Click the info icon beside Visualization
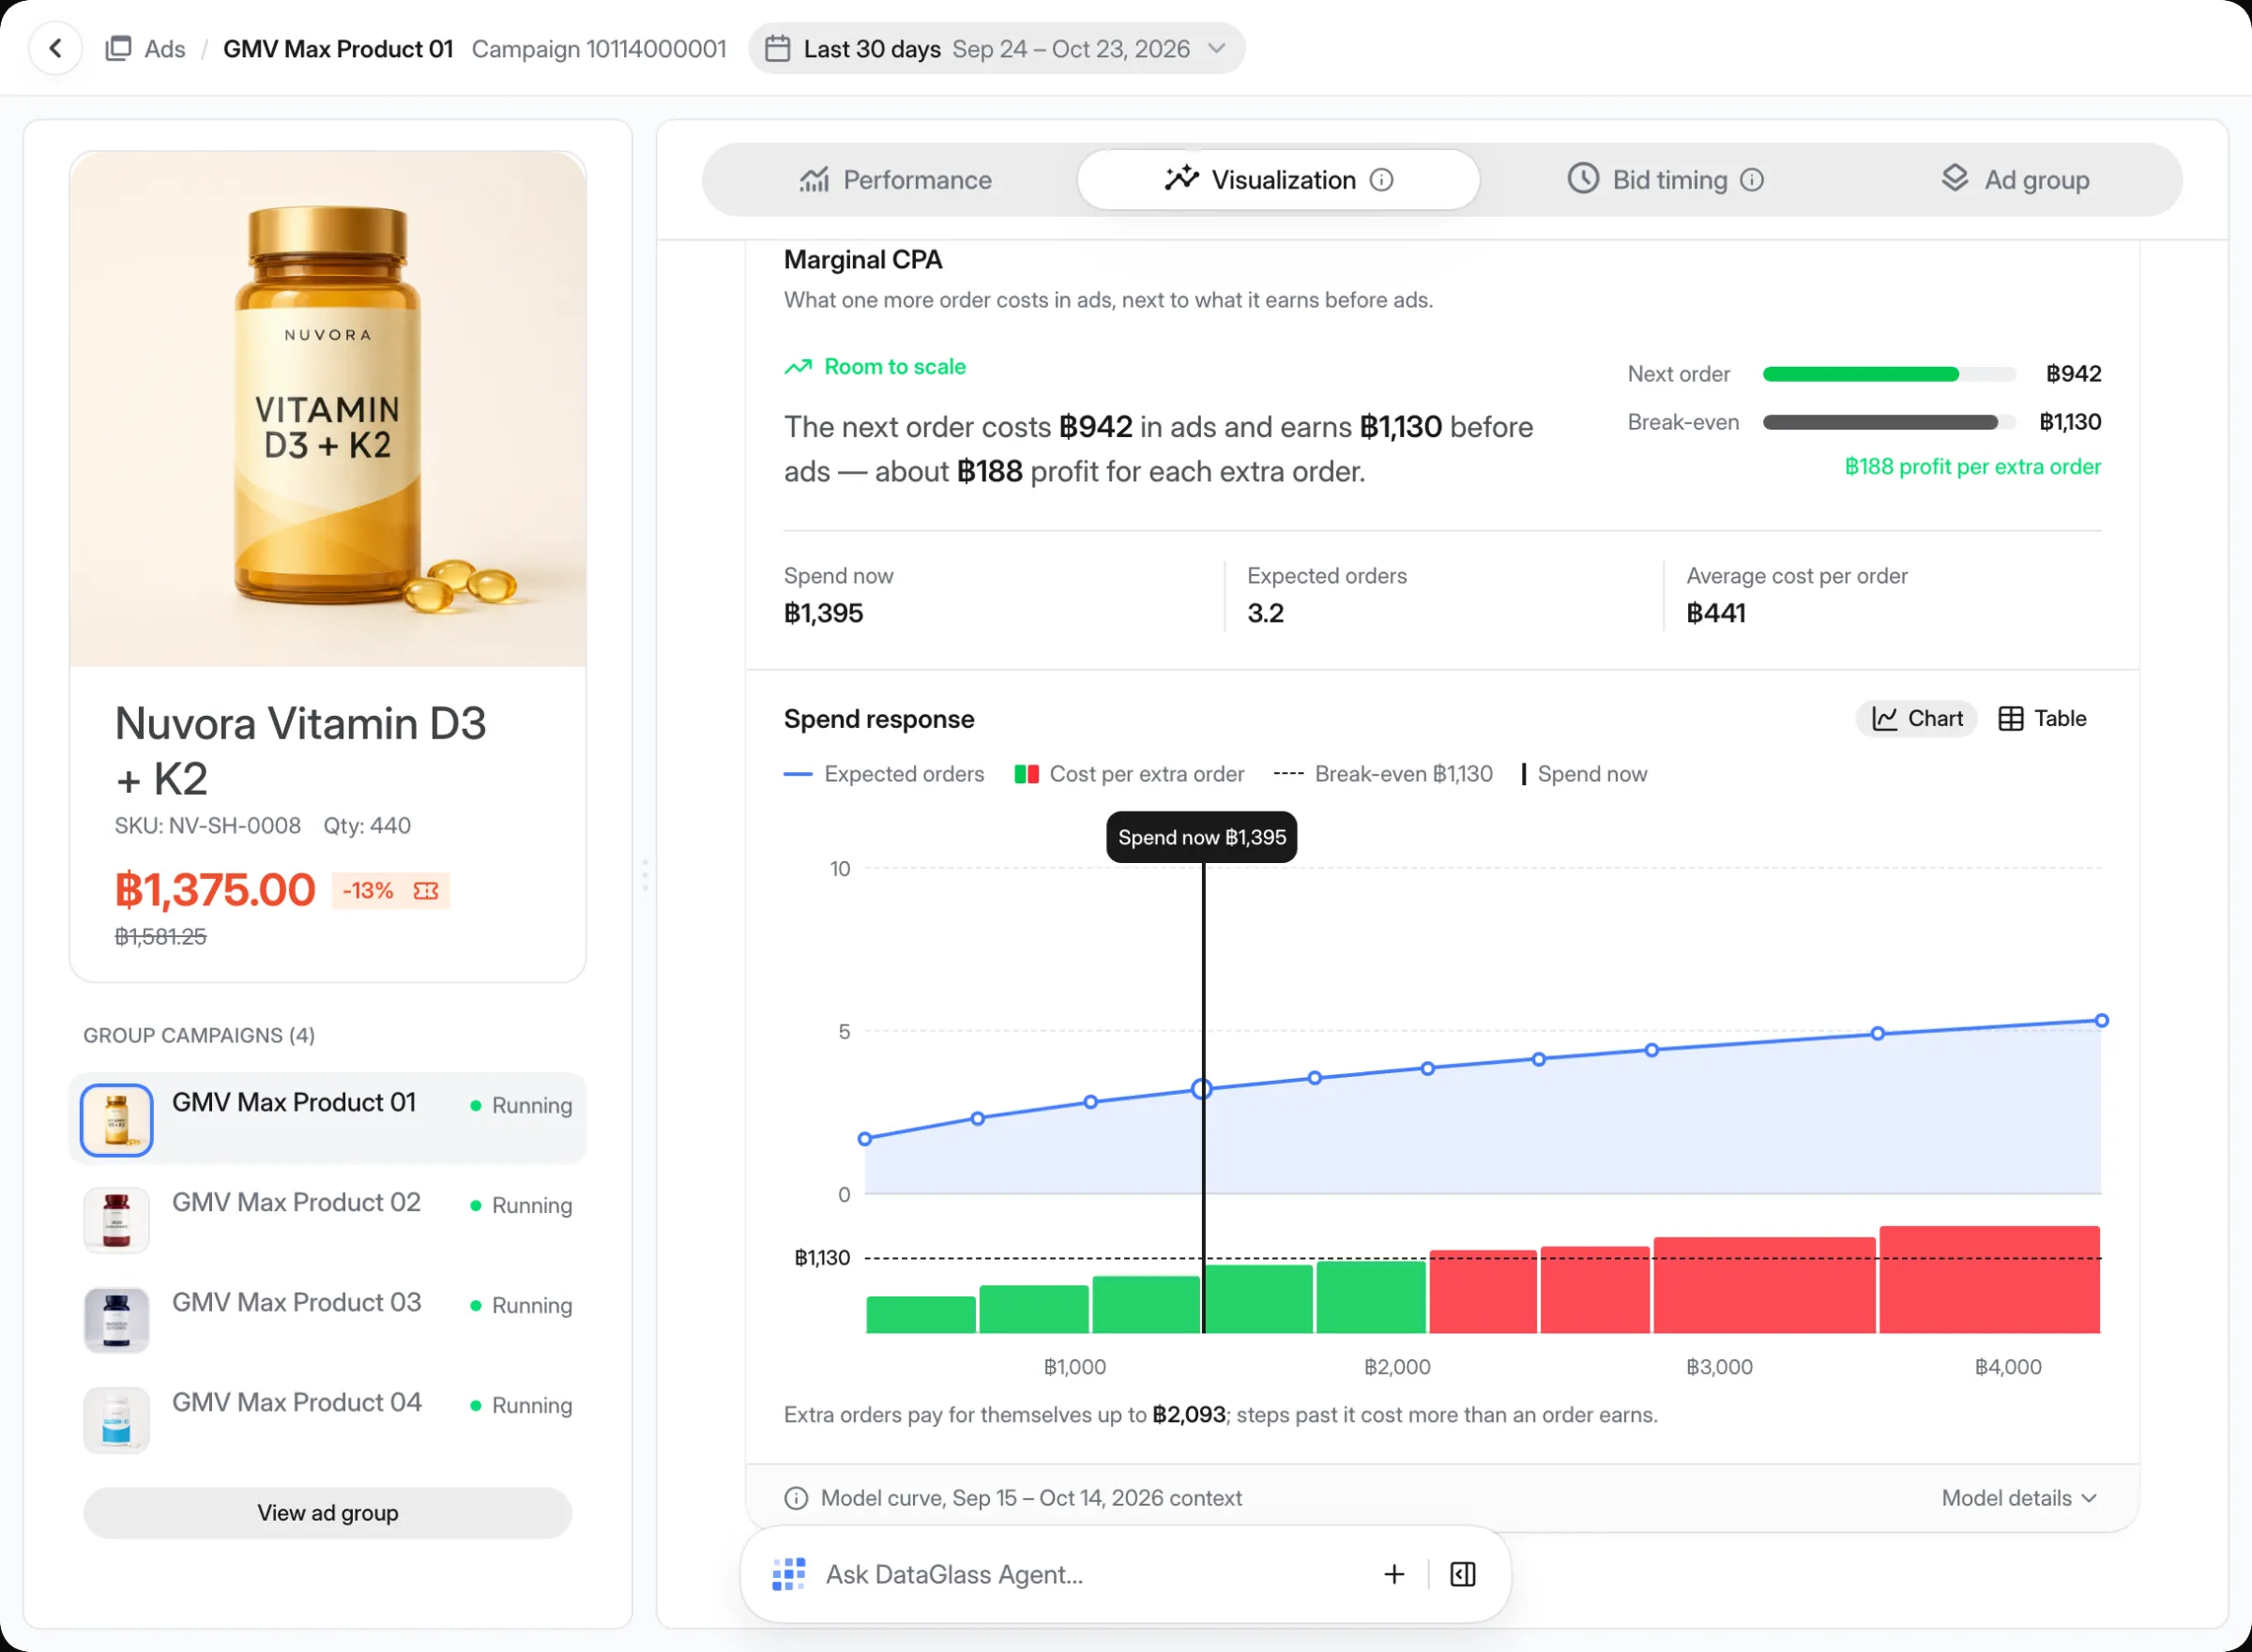Viewport: 2252px width, 1652px height. click(1381, 180)
